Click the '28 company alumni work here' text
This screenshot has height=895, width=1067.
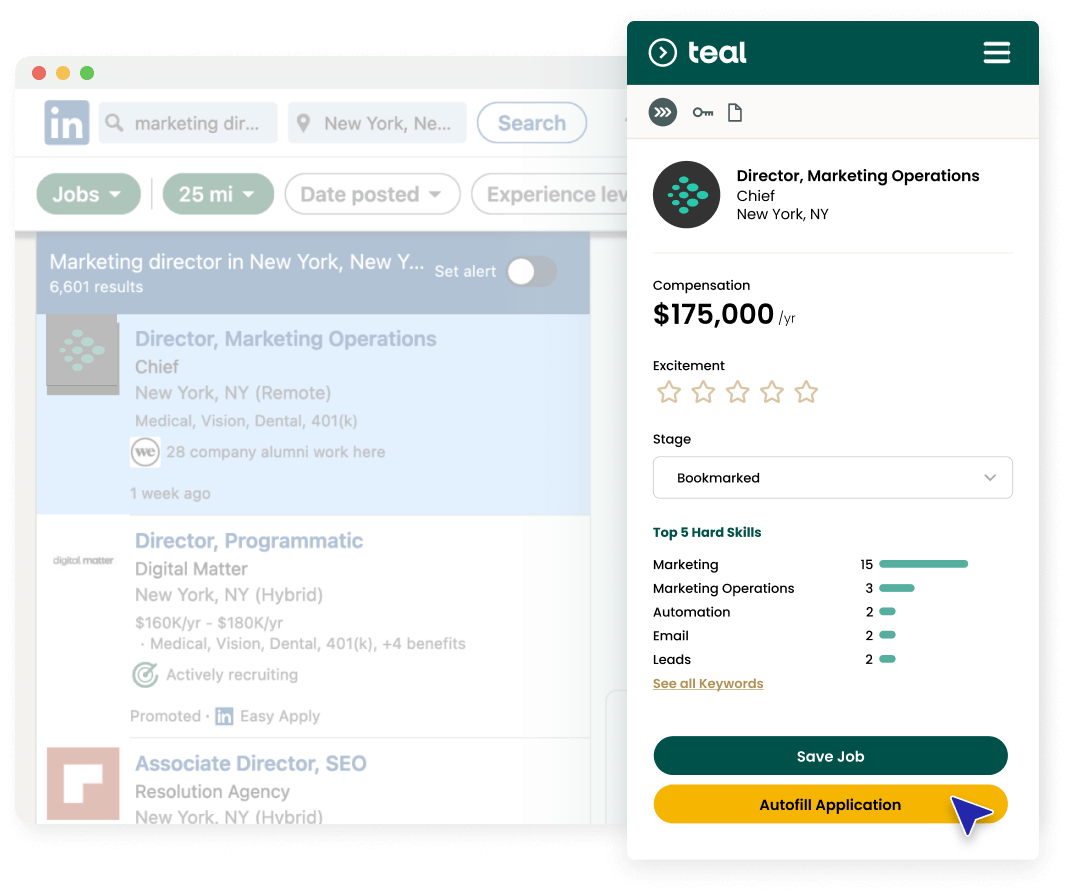[276, 452]
